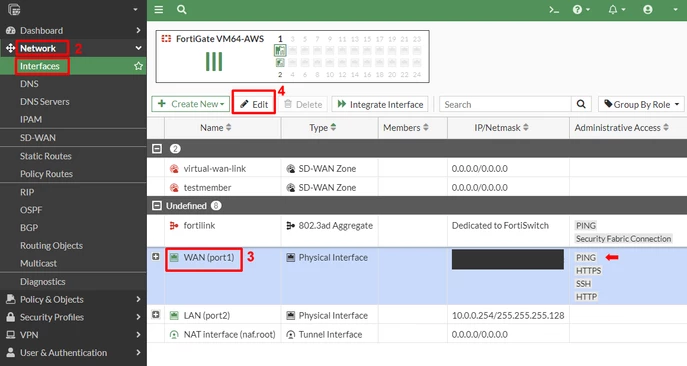
Task: Open the help question mark menu
Action: click(x=581, y=10)
